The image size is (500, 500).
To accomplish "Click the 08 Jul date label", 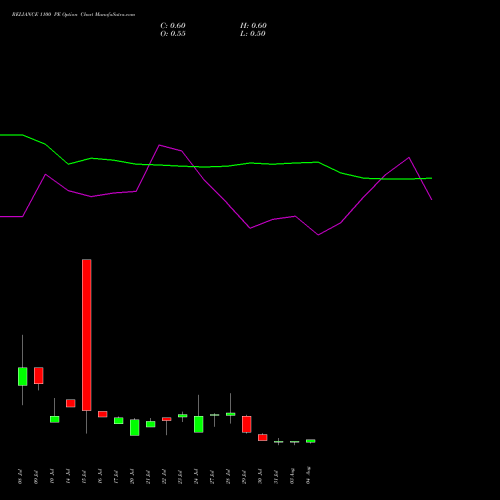I will click(x=20, y=476).
